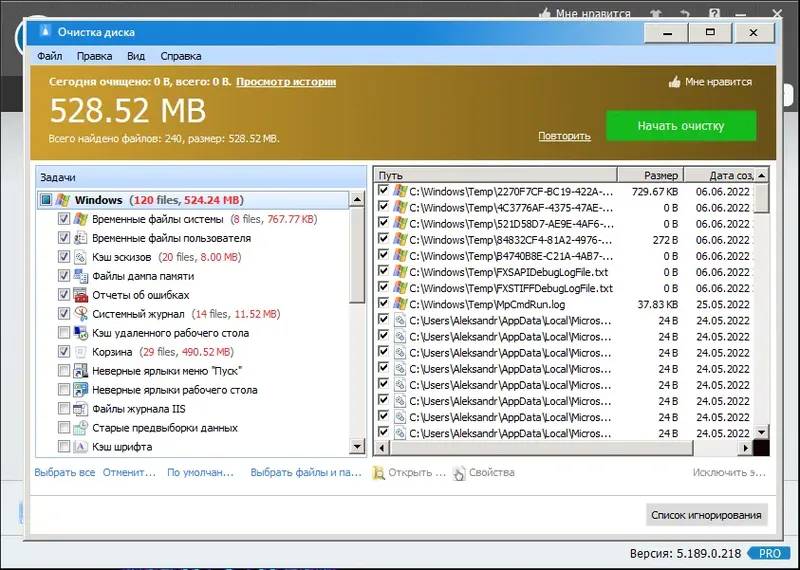This screenshot has height=570, width=800.
Task: Sort file list by the 'Путь' column
Action: [496, 175]
